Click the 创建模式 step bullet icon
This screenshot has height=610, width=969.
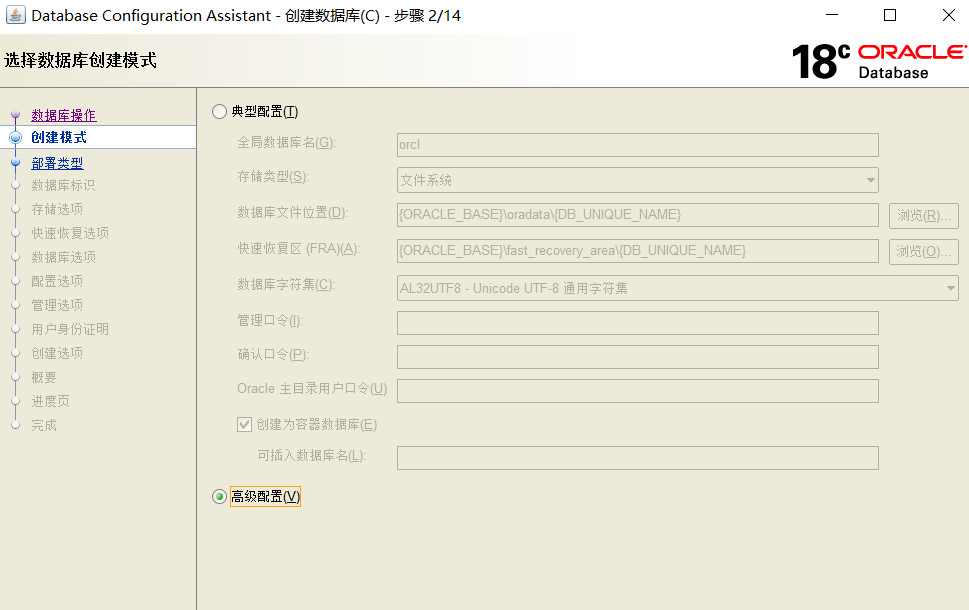point(15,137)
